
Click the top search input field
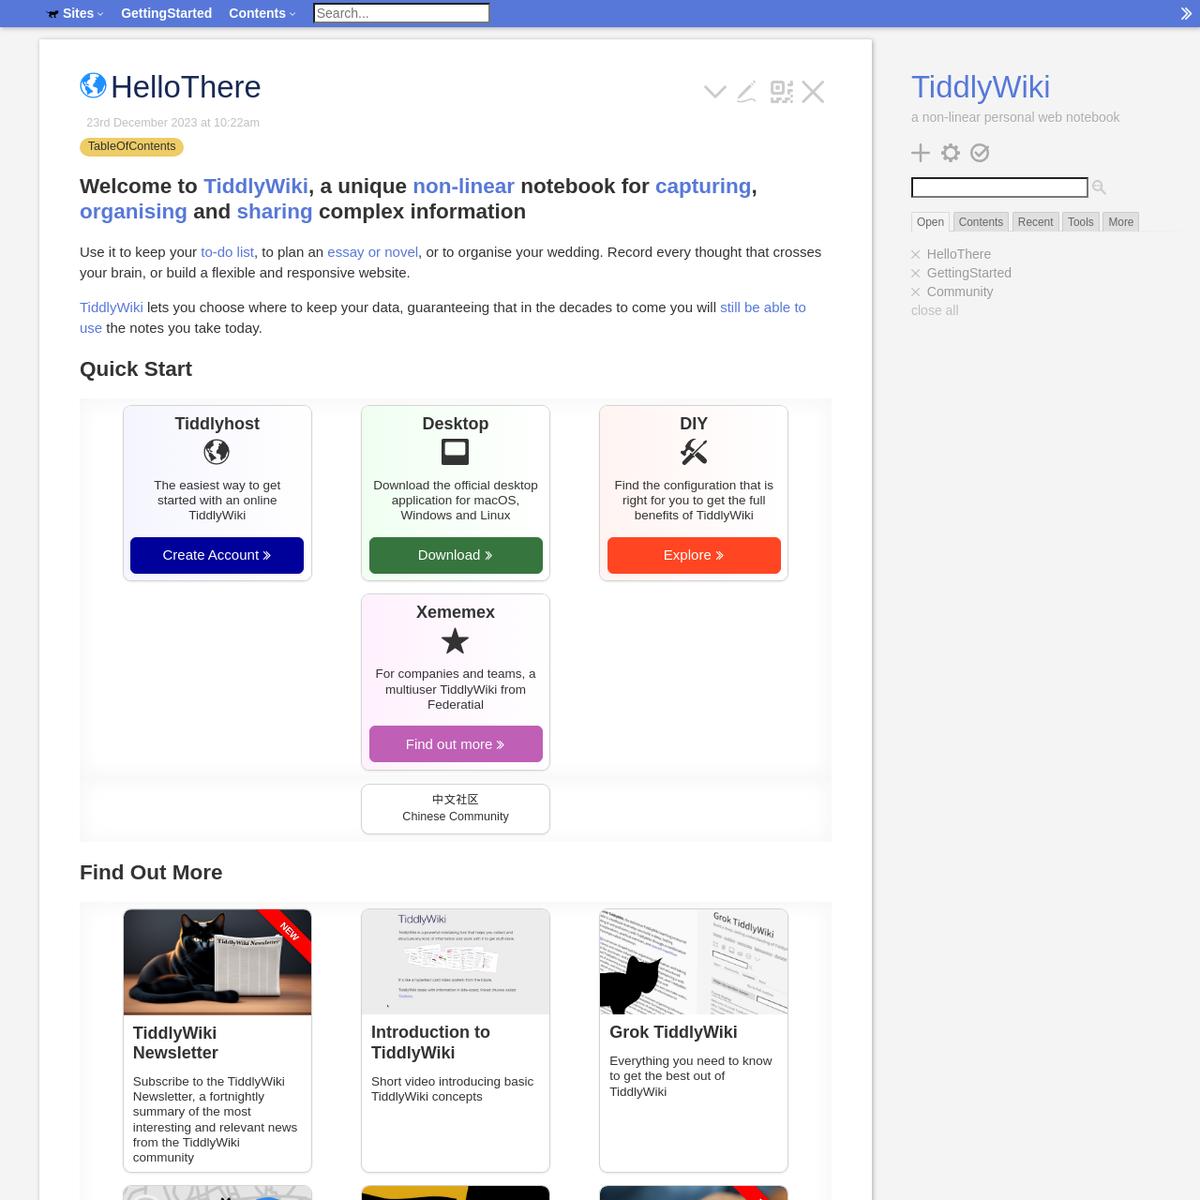[400, 13]
